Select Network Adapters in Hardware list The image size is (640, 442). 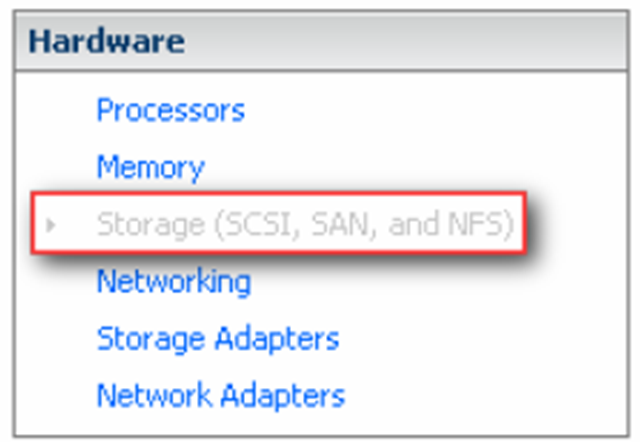[x=220, y=396]
